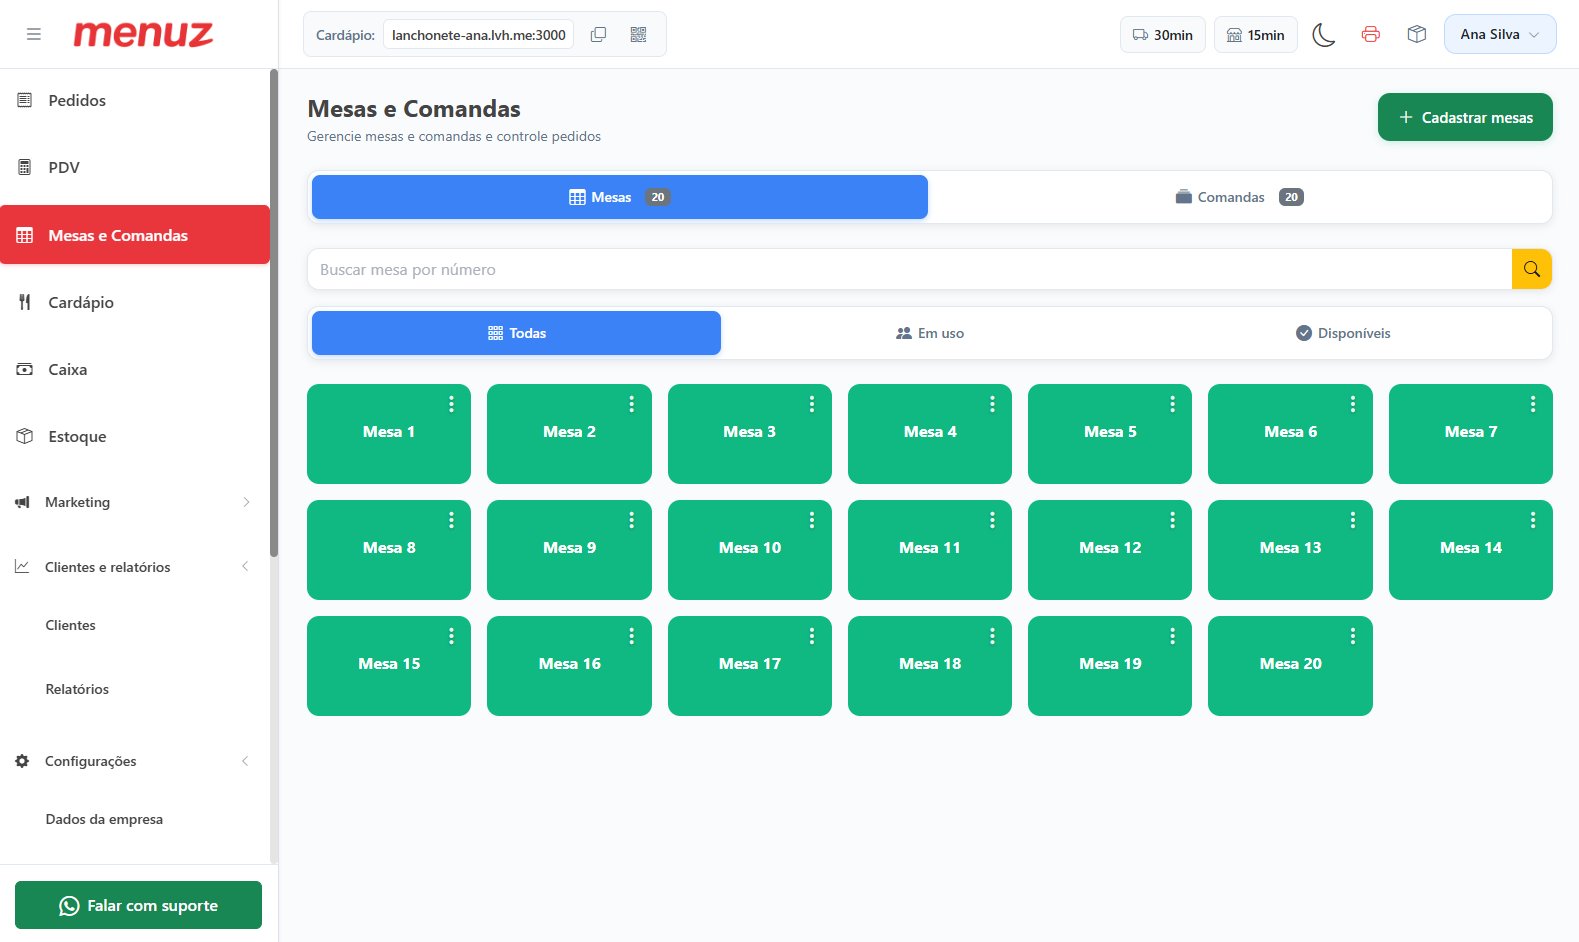This screenshot has width=1579, height=942.
Task: Open the three-dot menu on Mesa 5
Action: (1172, 404)
